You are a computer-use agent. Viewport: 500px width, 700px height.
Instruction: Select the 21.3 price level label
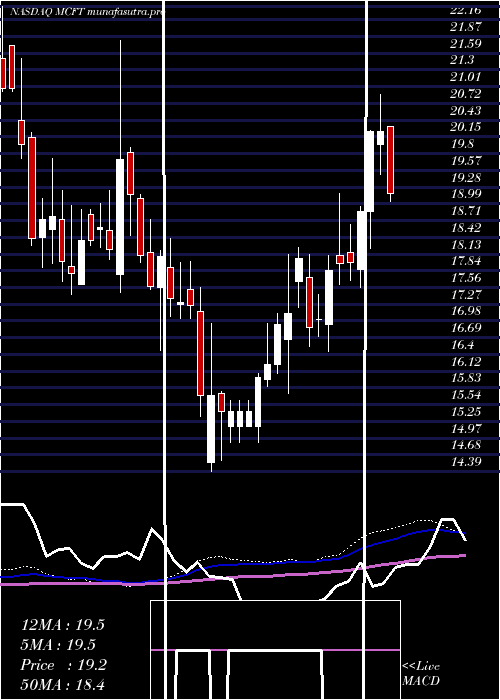pyautogui.click(x=462, y=60)
